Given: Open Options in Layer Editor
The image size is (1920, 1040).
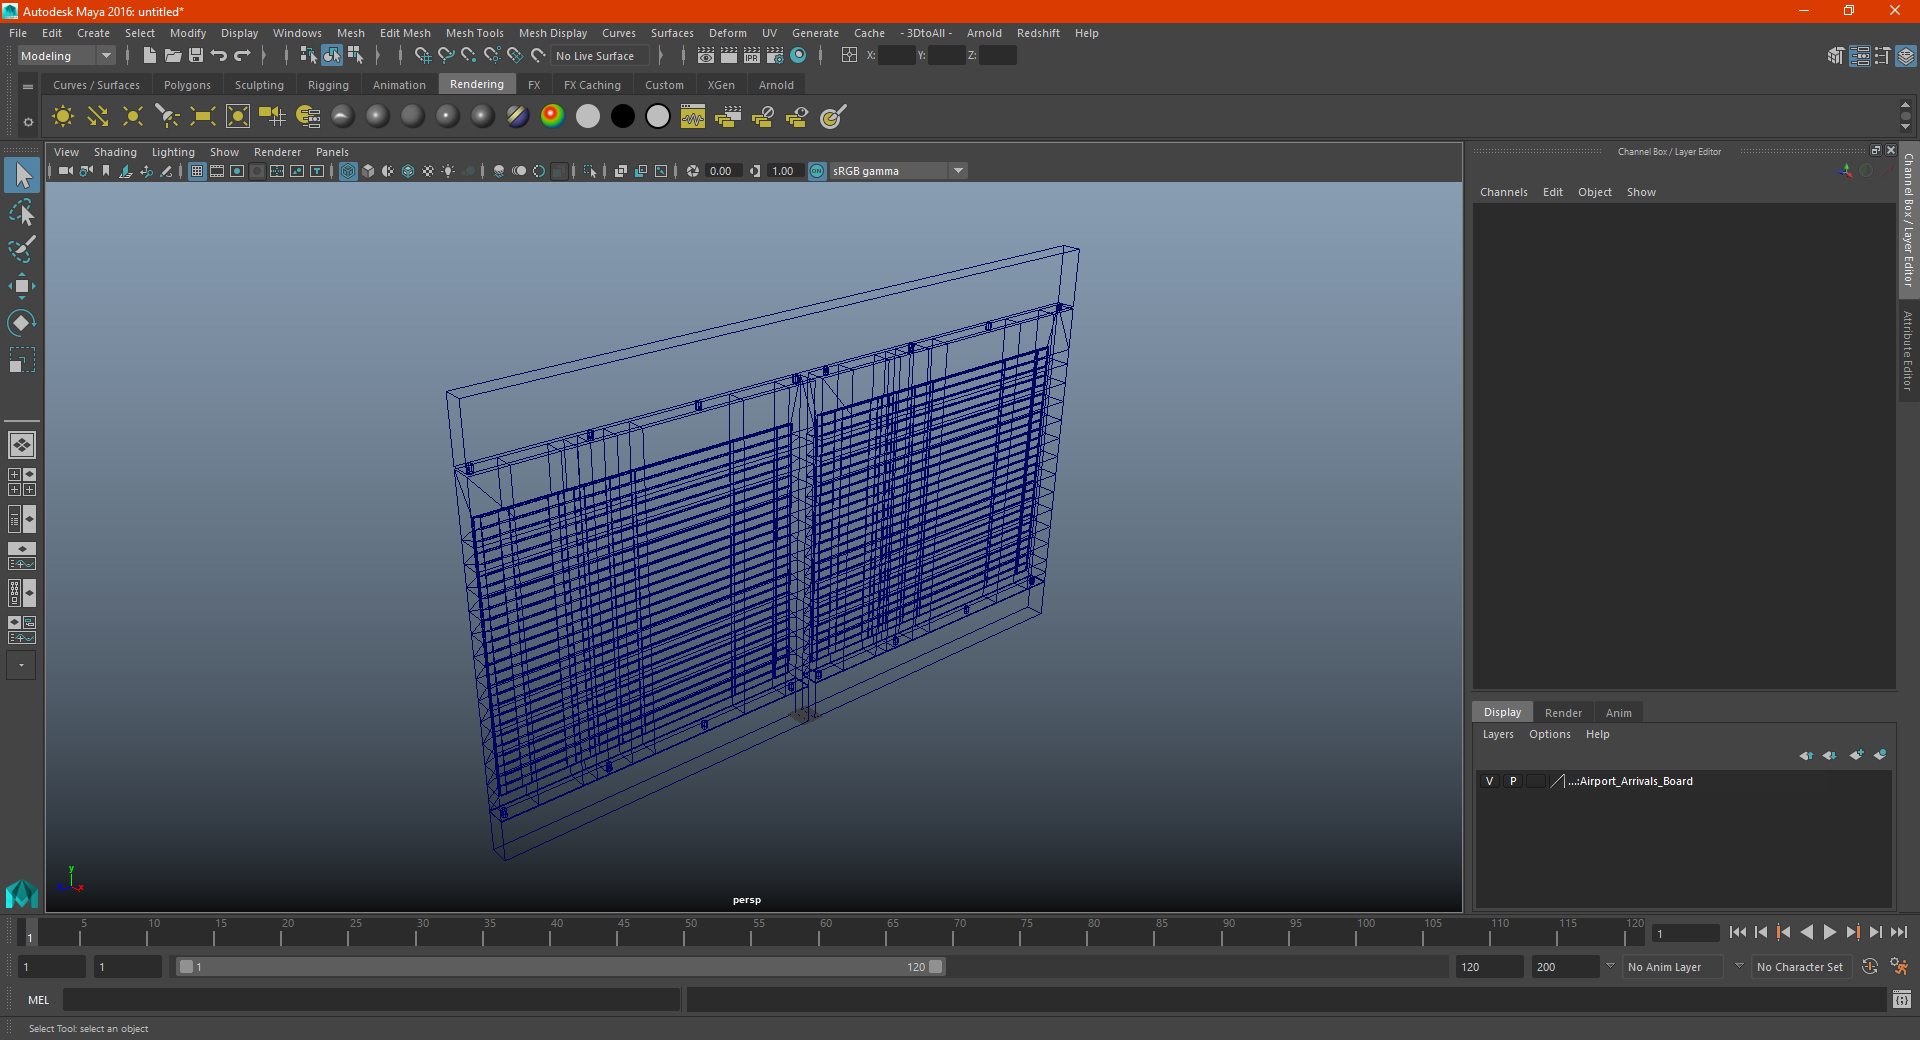Looking at the screenshot, I should click(1549, 734).
